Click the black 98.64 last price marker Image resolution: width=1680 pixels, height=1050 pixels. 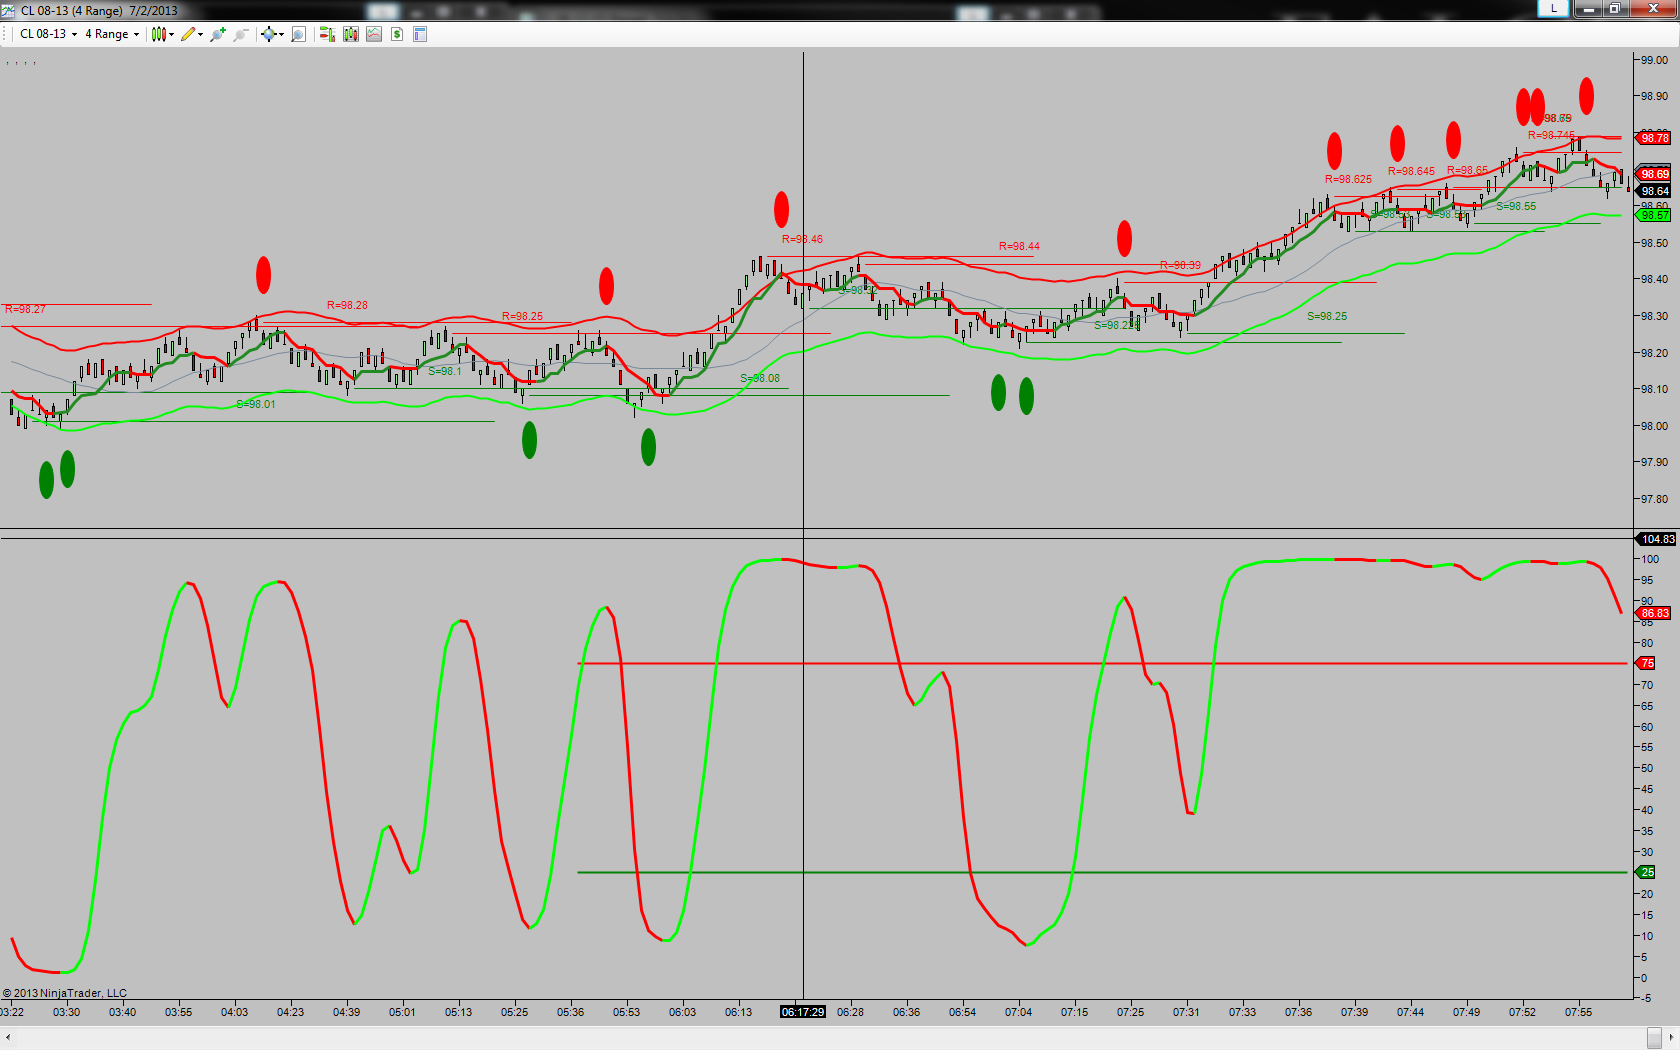tap(1654, 191)
